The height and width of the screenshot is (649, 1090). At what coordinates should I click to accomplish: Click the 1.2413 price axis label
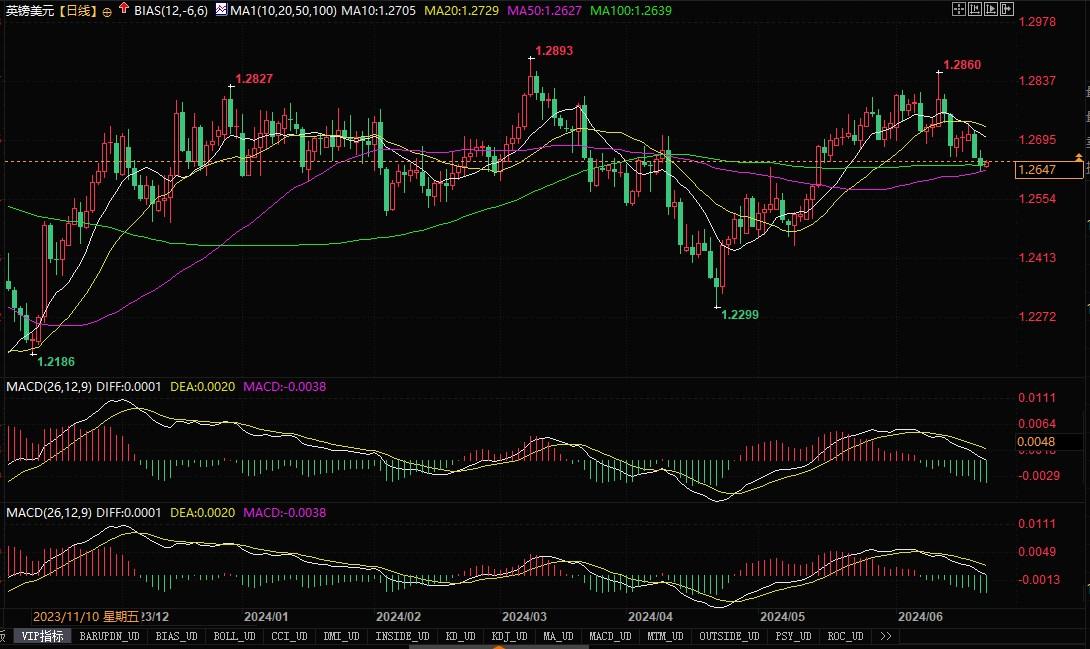coord(1036,258)
